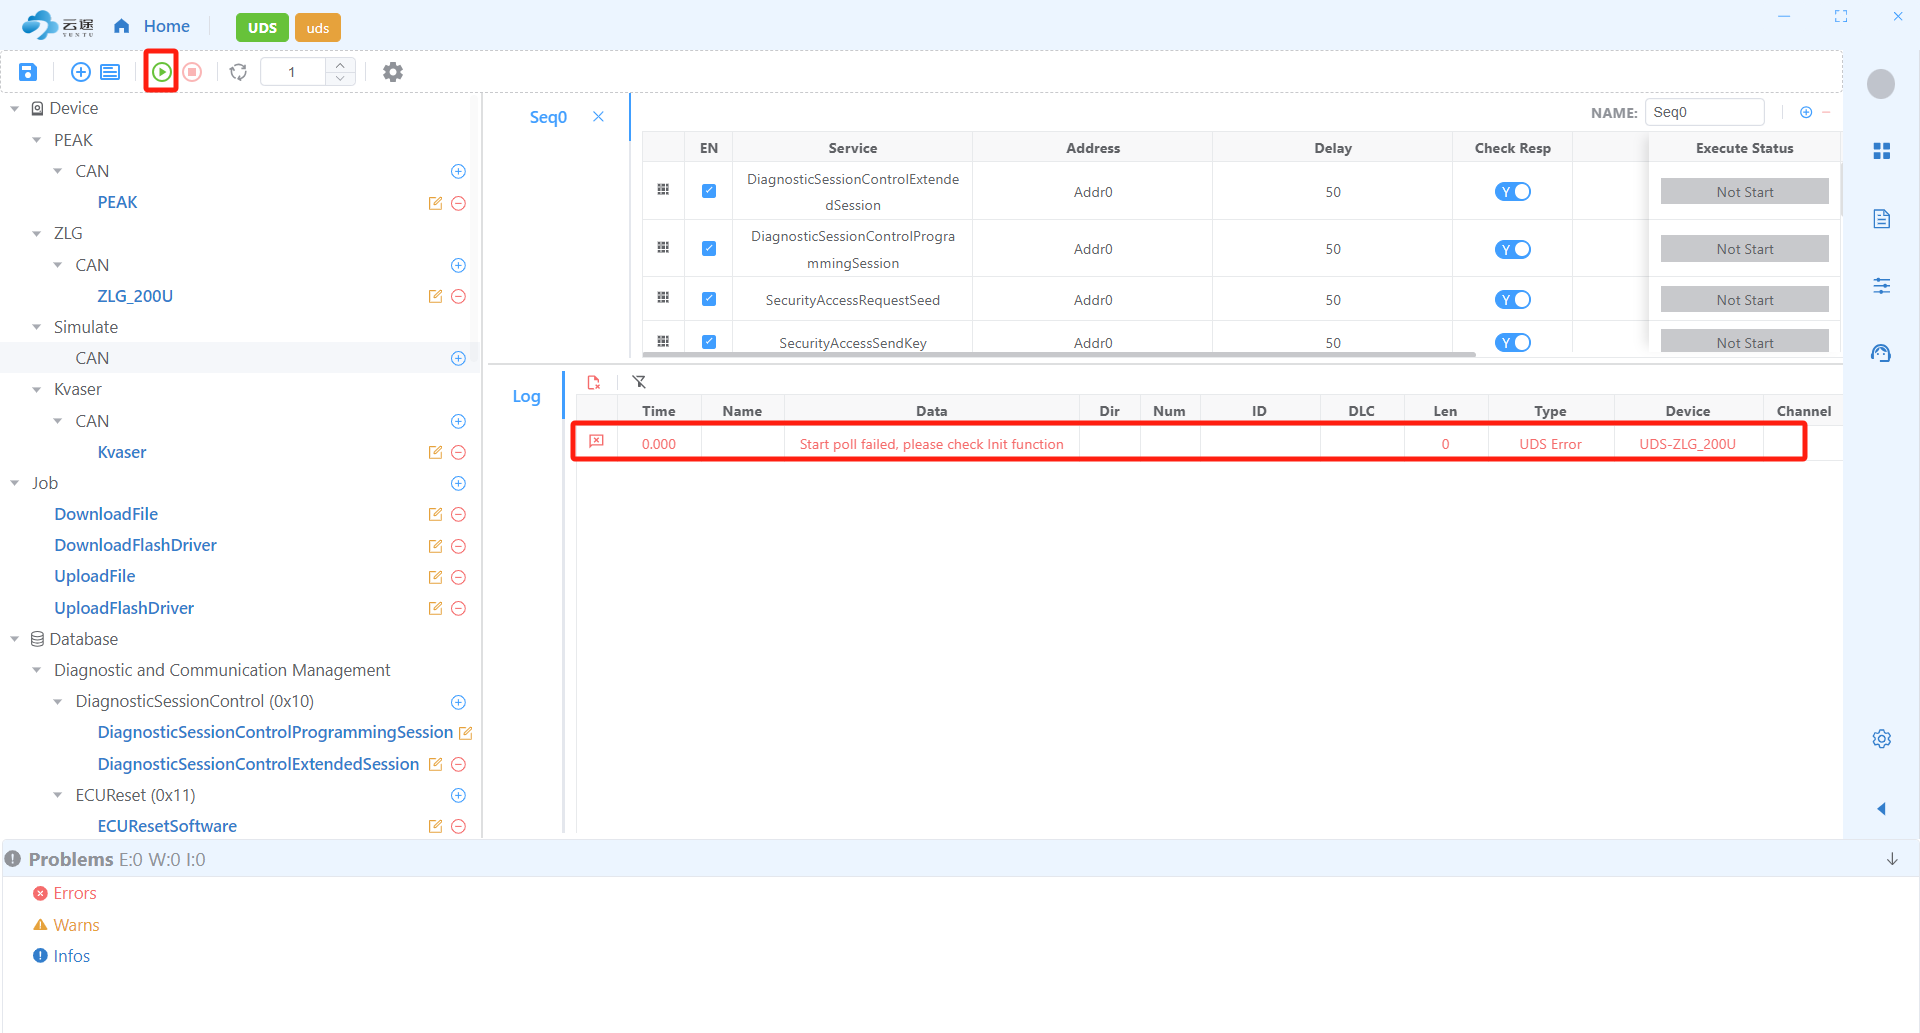Toggle Check Resp switch for DiagnosticSessionControlExtendedSession

[1512, 192]
